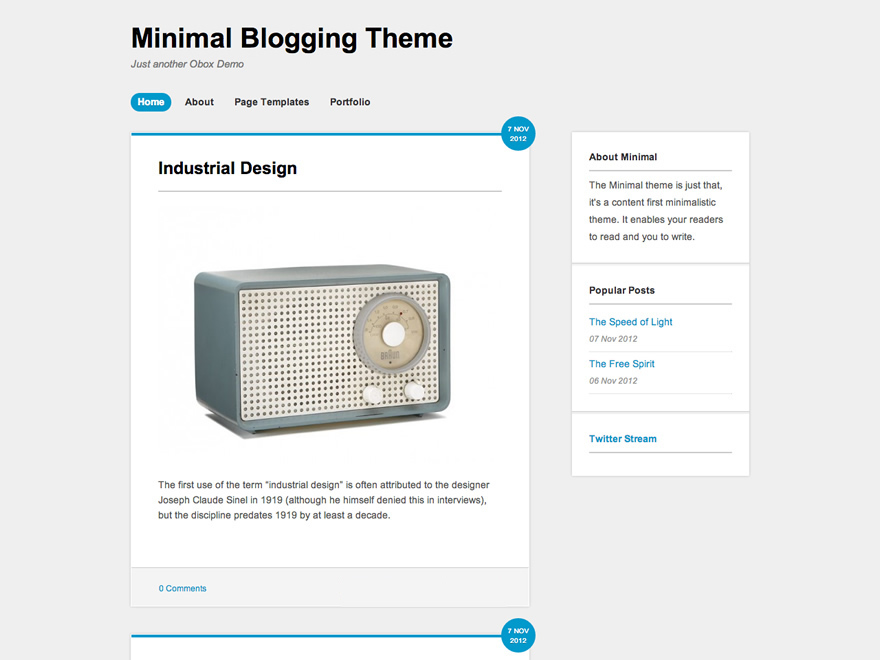This screenshot has width=880, height=660.
Task: Click the tagline Just another Obox Demo
Action: 187,64
